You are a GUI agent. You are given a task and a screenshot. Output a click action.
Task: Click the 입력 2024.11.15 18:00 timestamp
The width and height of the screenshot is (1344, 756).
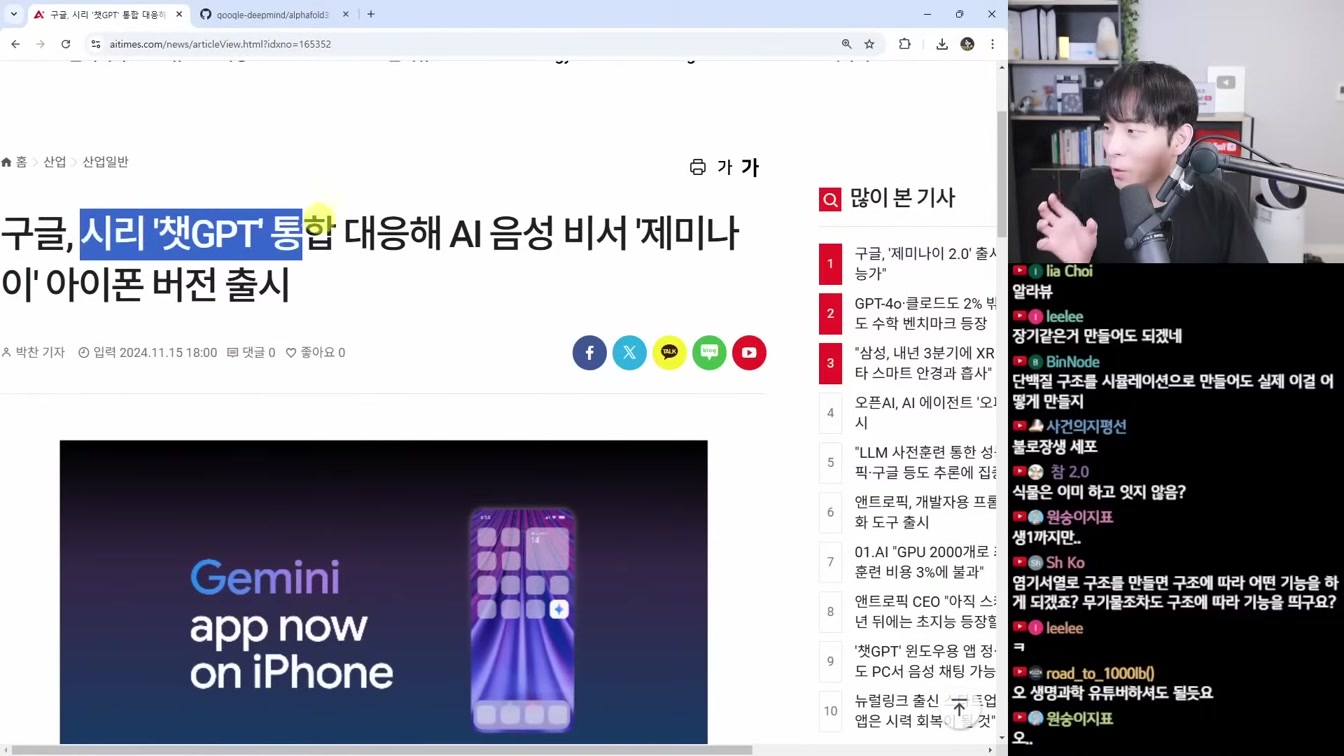(x=147, y=353)
